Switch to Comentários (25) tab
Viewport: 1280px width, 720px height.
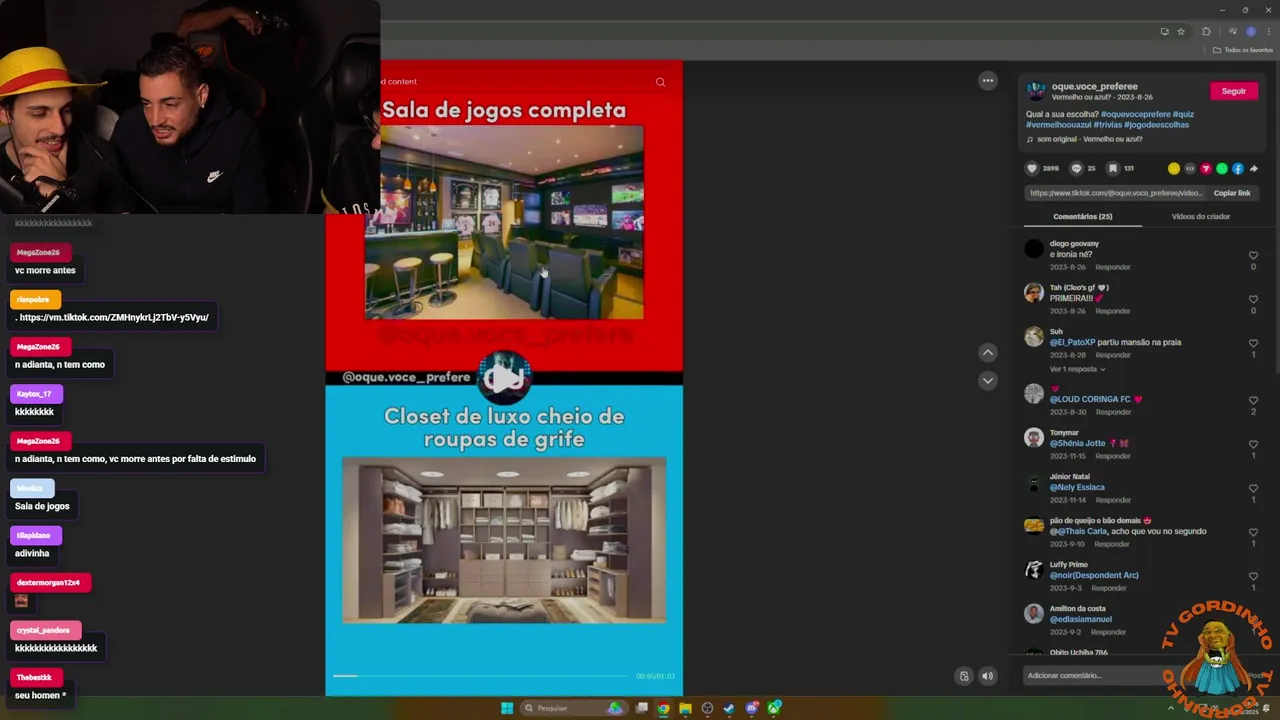coord(1083,216)
